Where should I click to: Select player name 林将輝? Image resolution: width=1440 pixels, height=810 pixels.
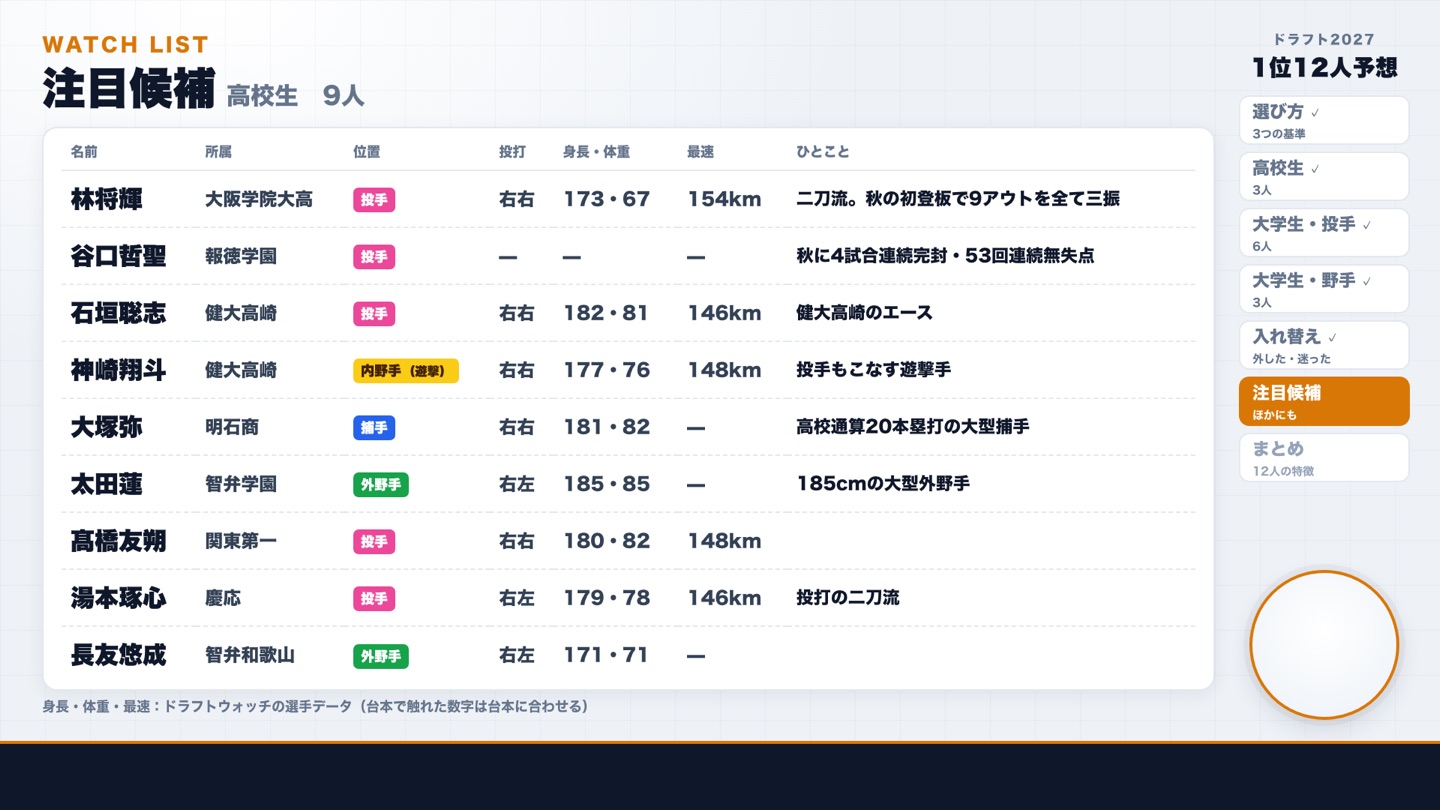point(106,199)
